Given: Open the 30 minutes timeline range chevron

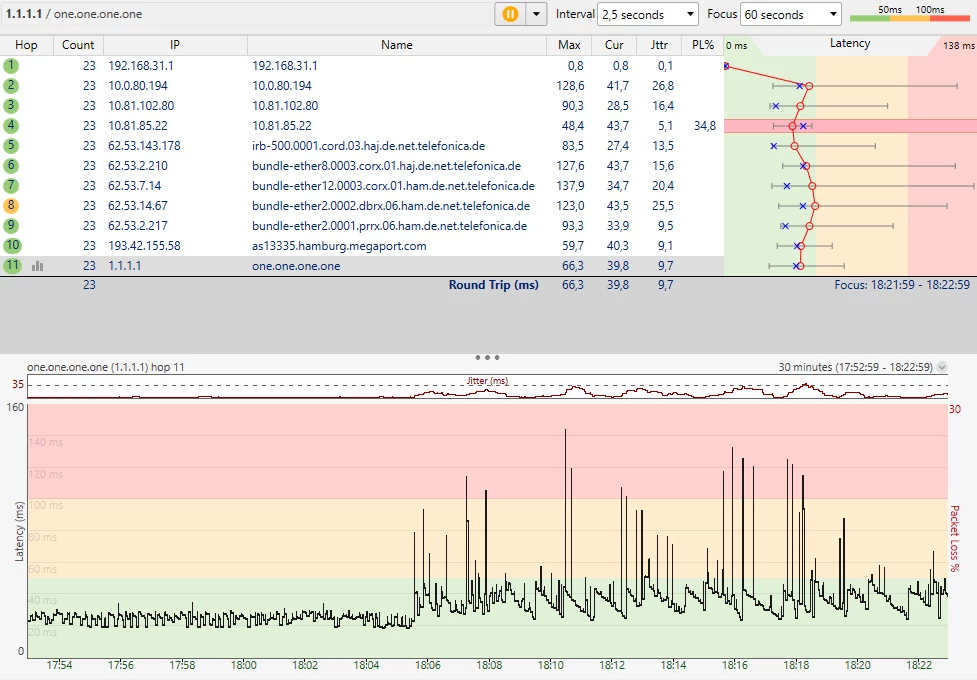Looking at the screenshot, I should coord(942,367).
